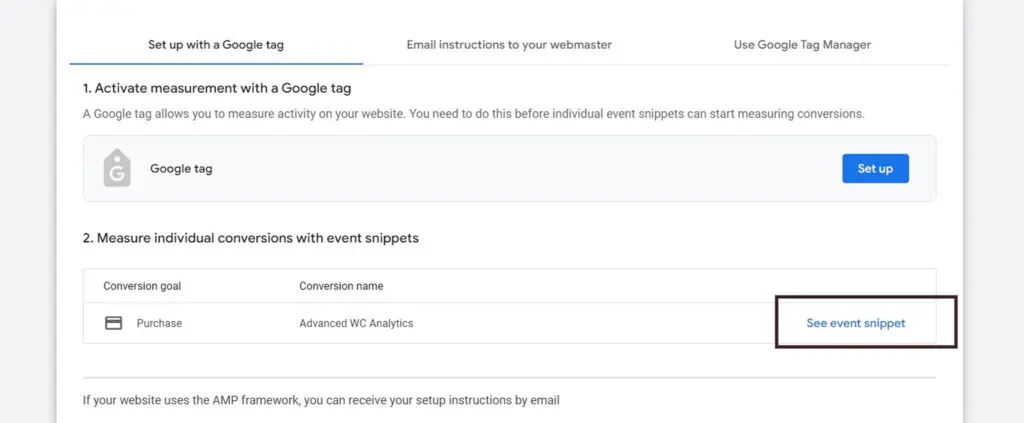1024x423 pixels.
Task: Click the 'Conversion name' column header
Action: click(341, 286)
